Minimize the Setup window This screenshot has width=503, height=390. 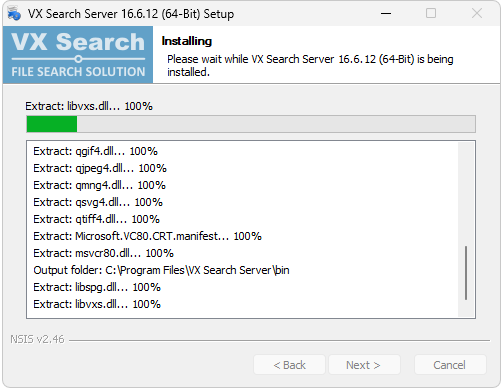click(386, 14)
